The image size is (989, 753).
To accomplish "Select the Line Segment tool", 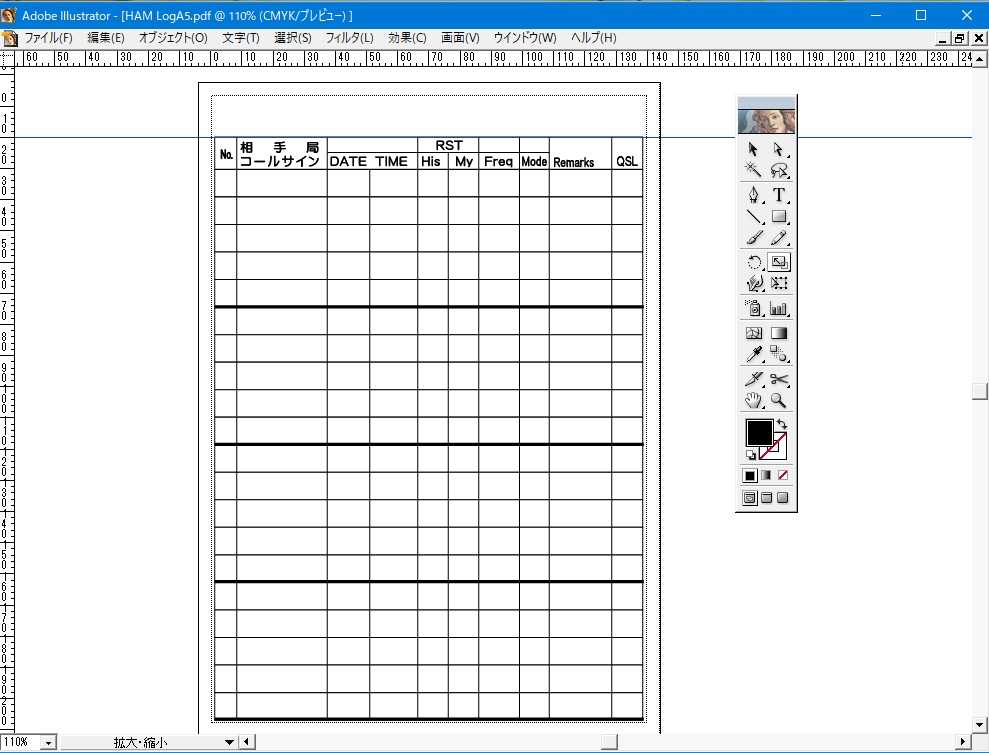I will tap(753, 216).
